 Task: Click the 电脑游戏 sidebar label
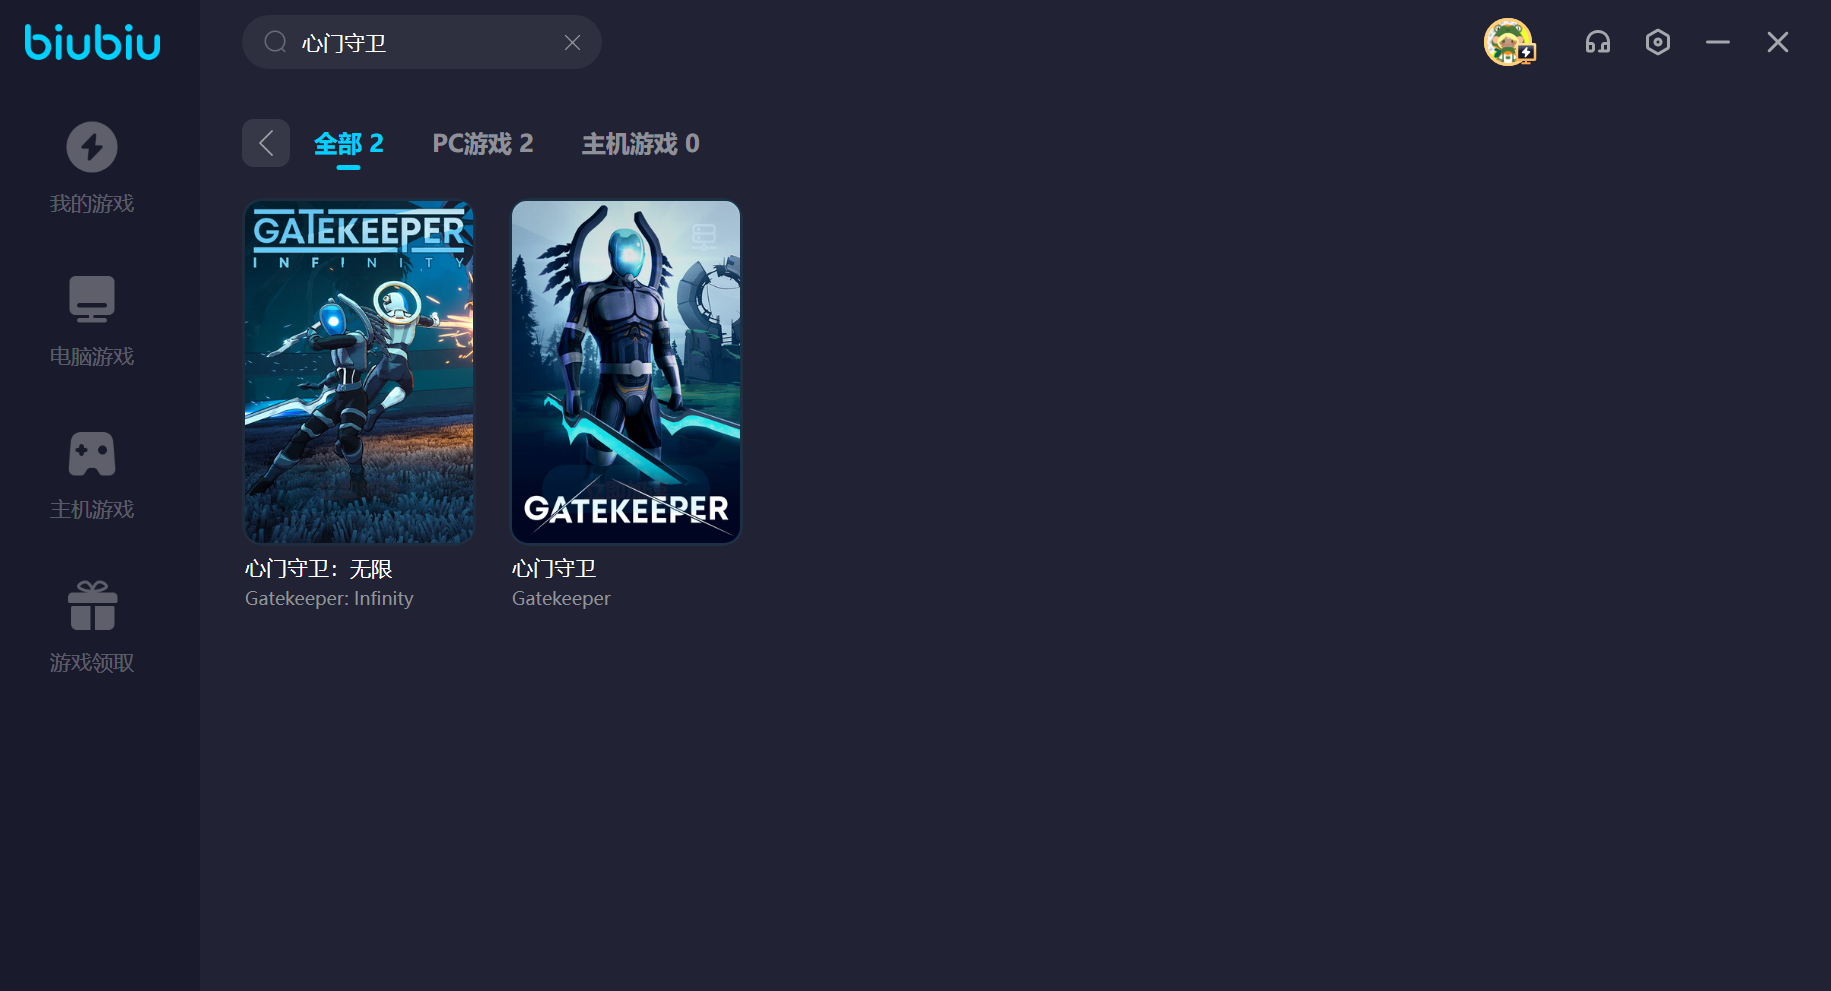92,357
